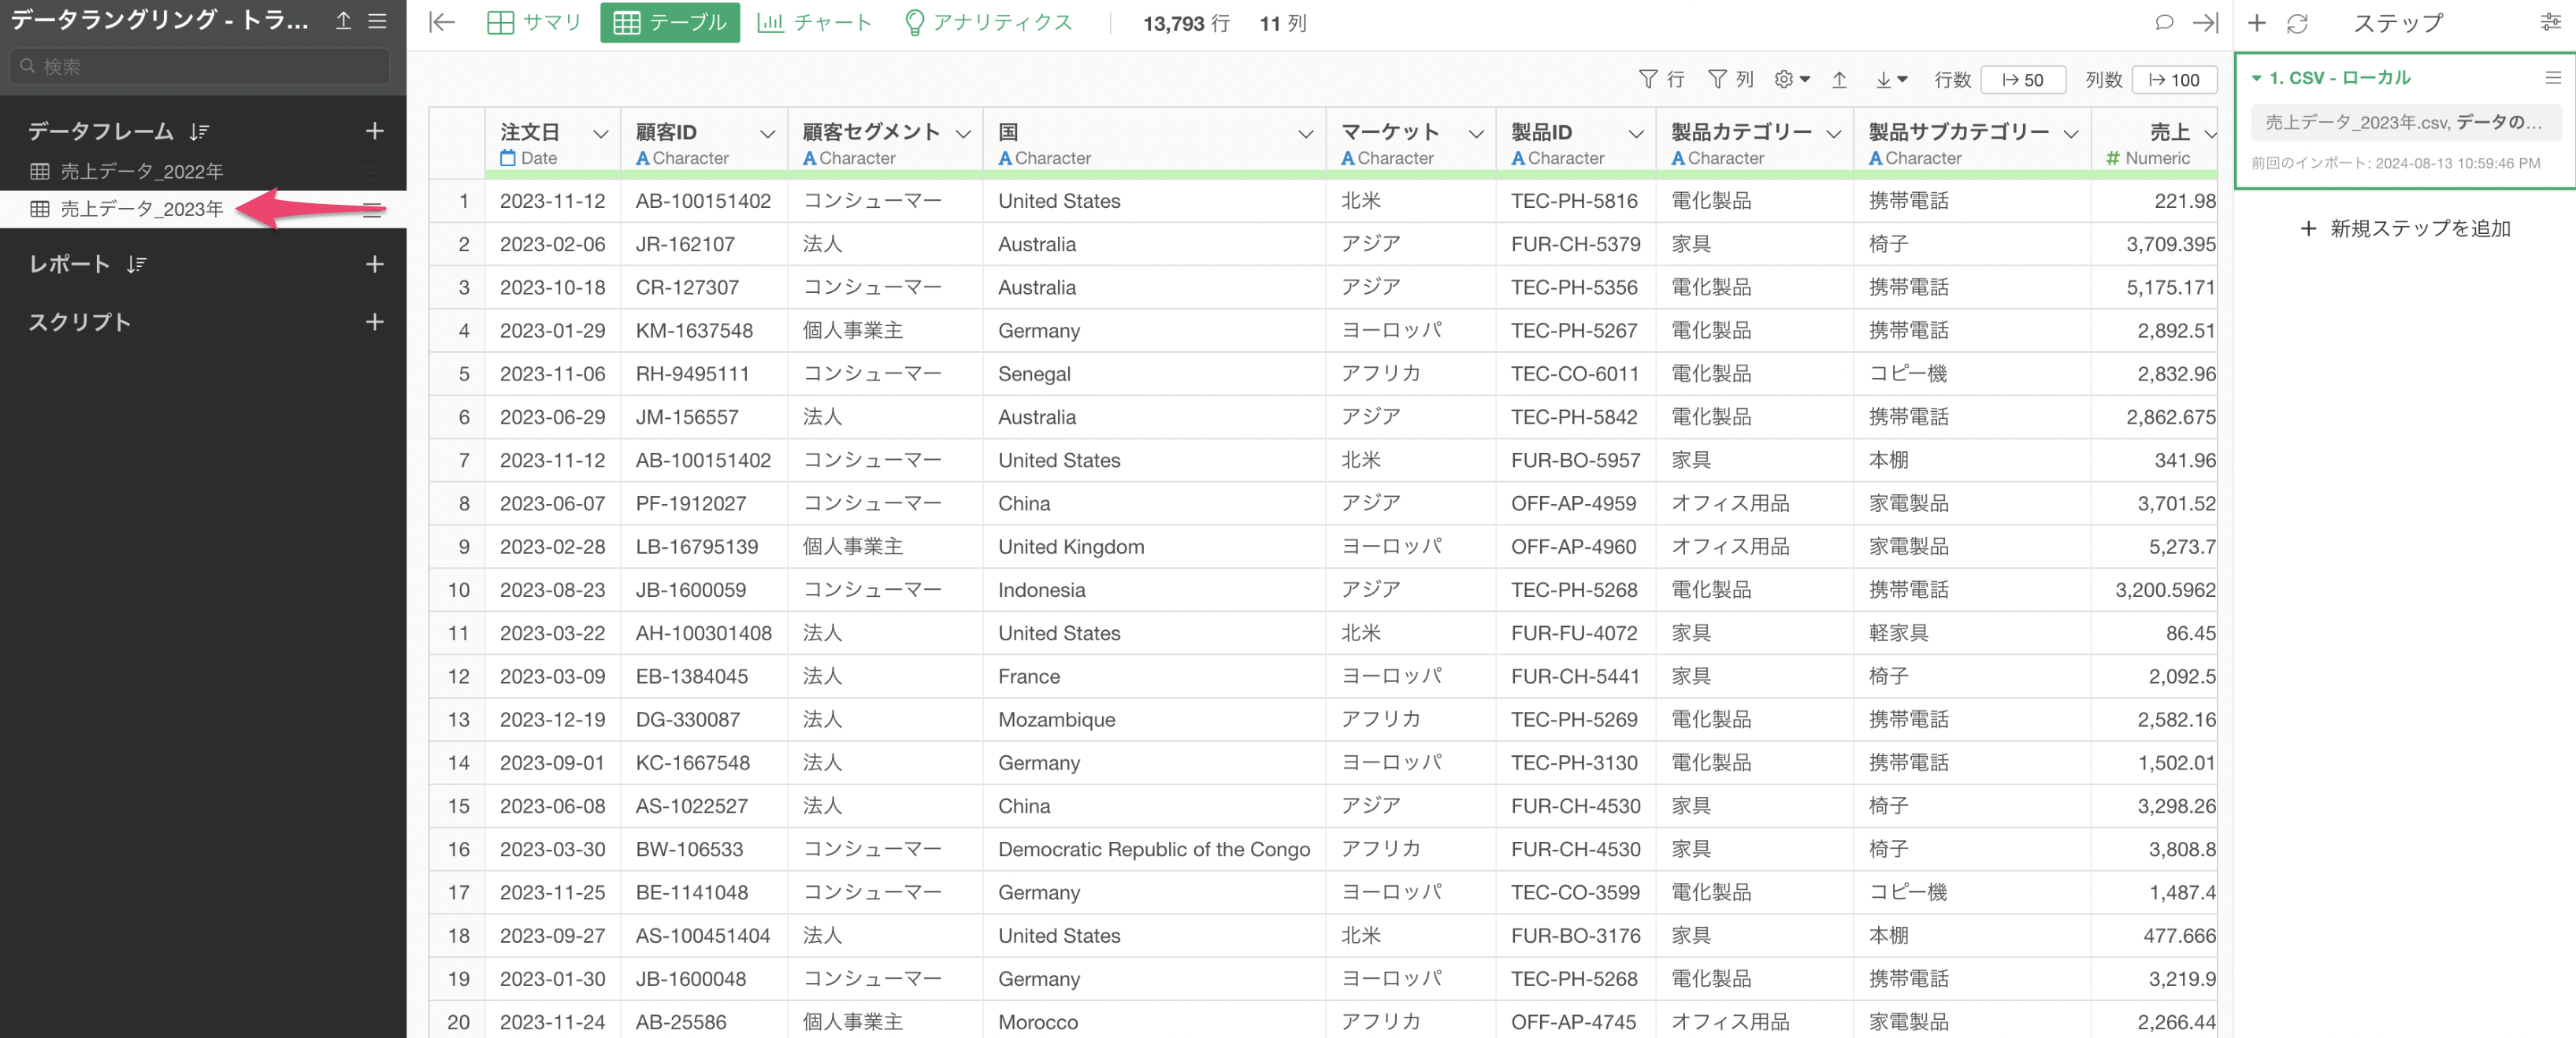Open 国 column menu
Viewport: 2576px width, 1038px height.
1305,133
